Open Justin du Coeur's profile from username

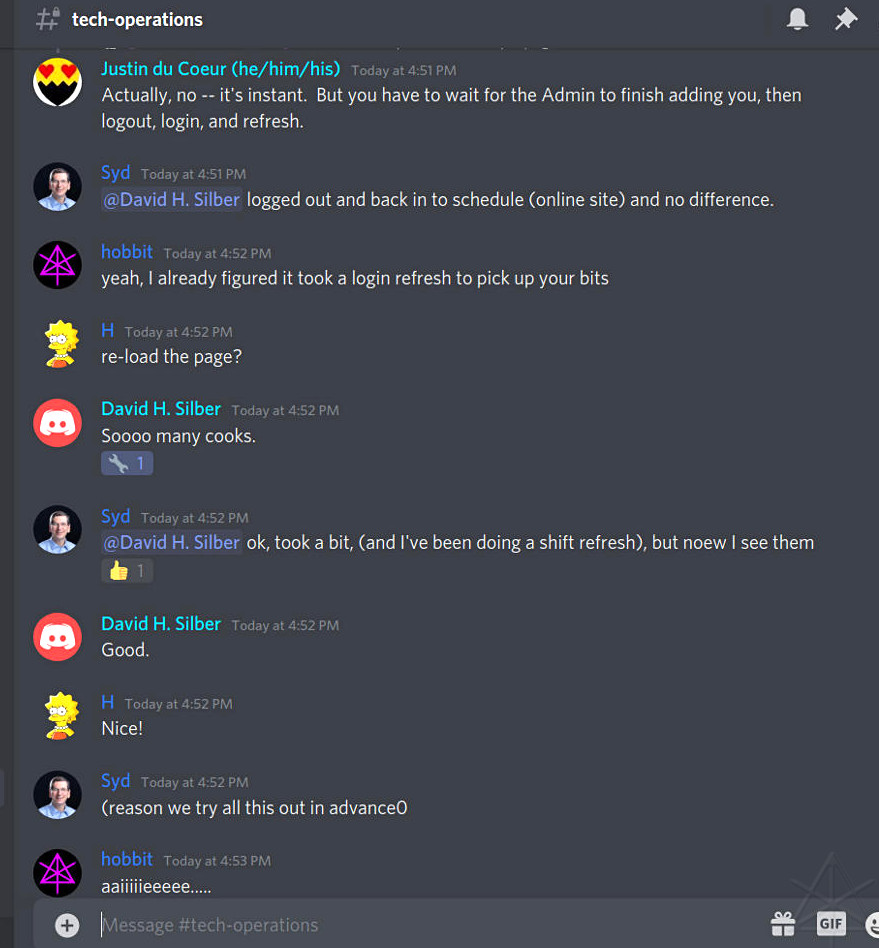point(221,69)
